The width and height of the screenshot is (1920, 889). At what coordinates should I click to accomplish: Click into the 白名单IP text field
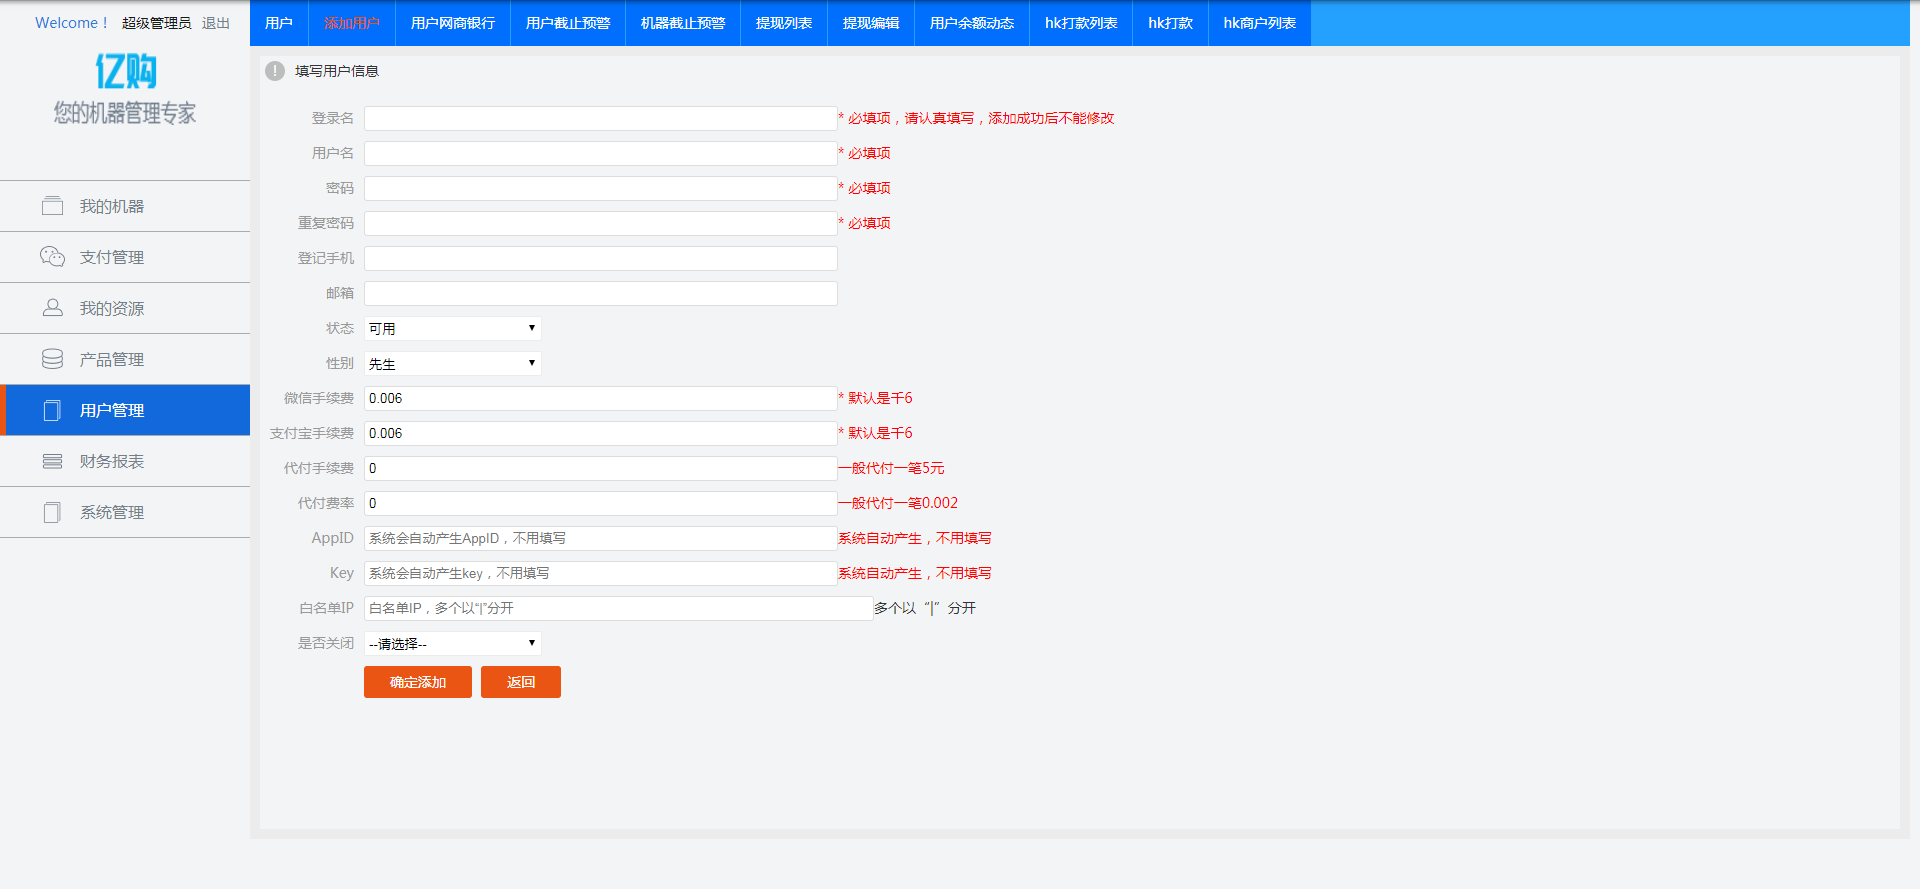(618, 608)
